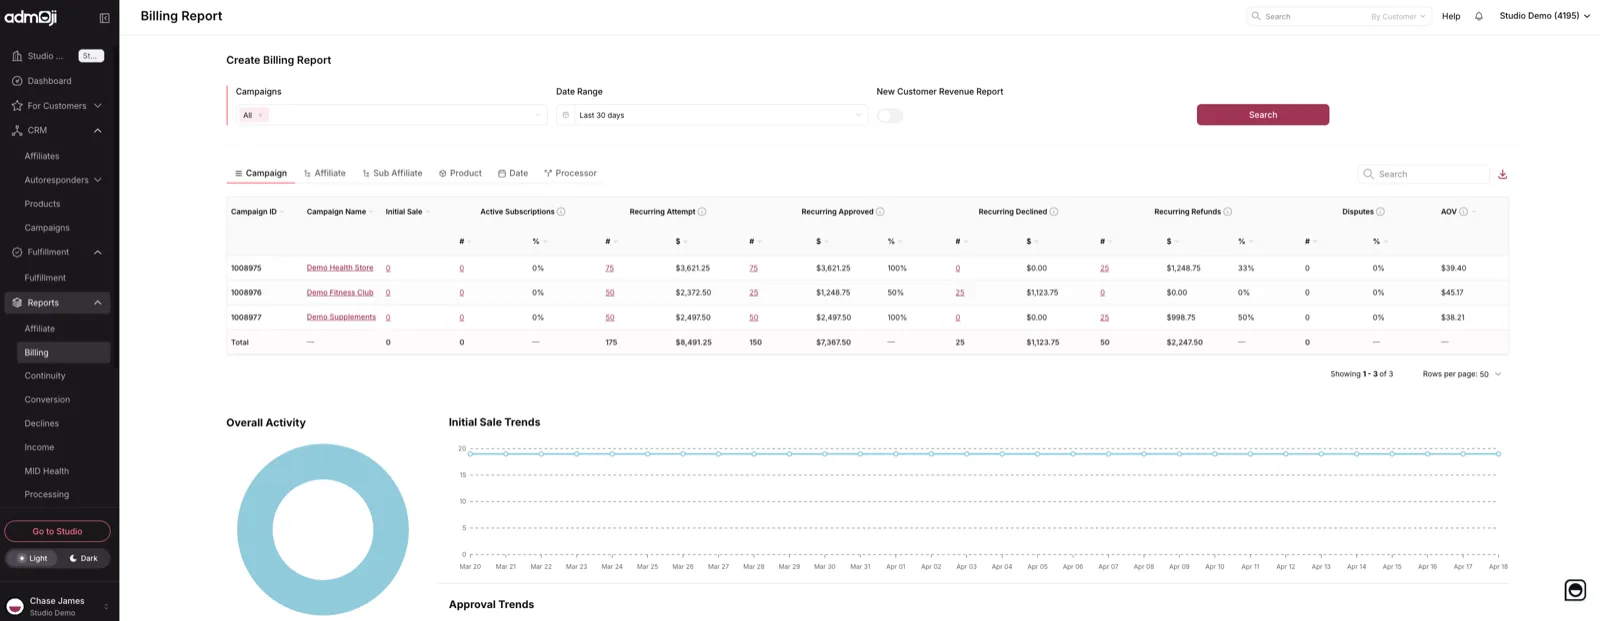Collapse the CRM sidebar section
Viewport: 1600px width, 621px height.
click(98, 130)
